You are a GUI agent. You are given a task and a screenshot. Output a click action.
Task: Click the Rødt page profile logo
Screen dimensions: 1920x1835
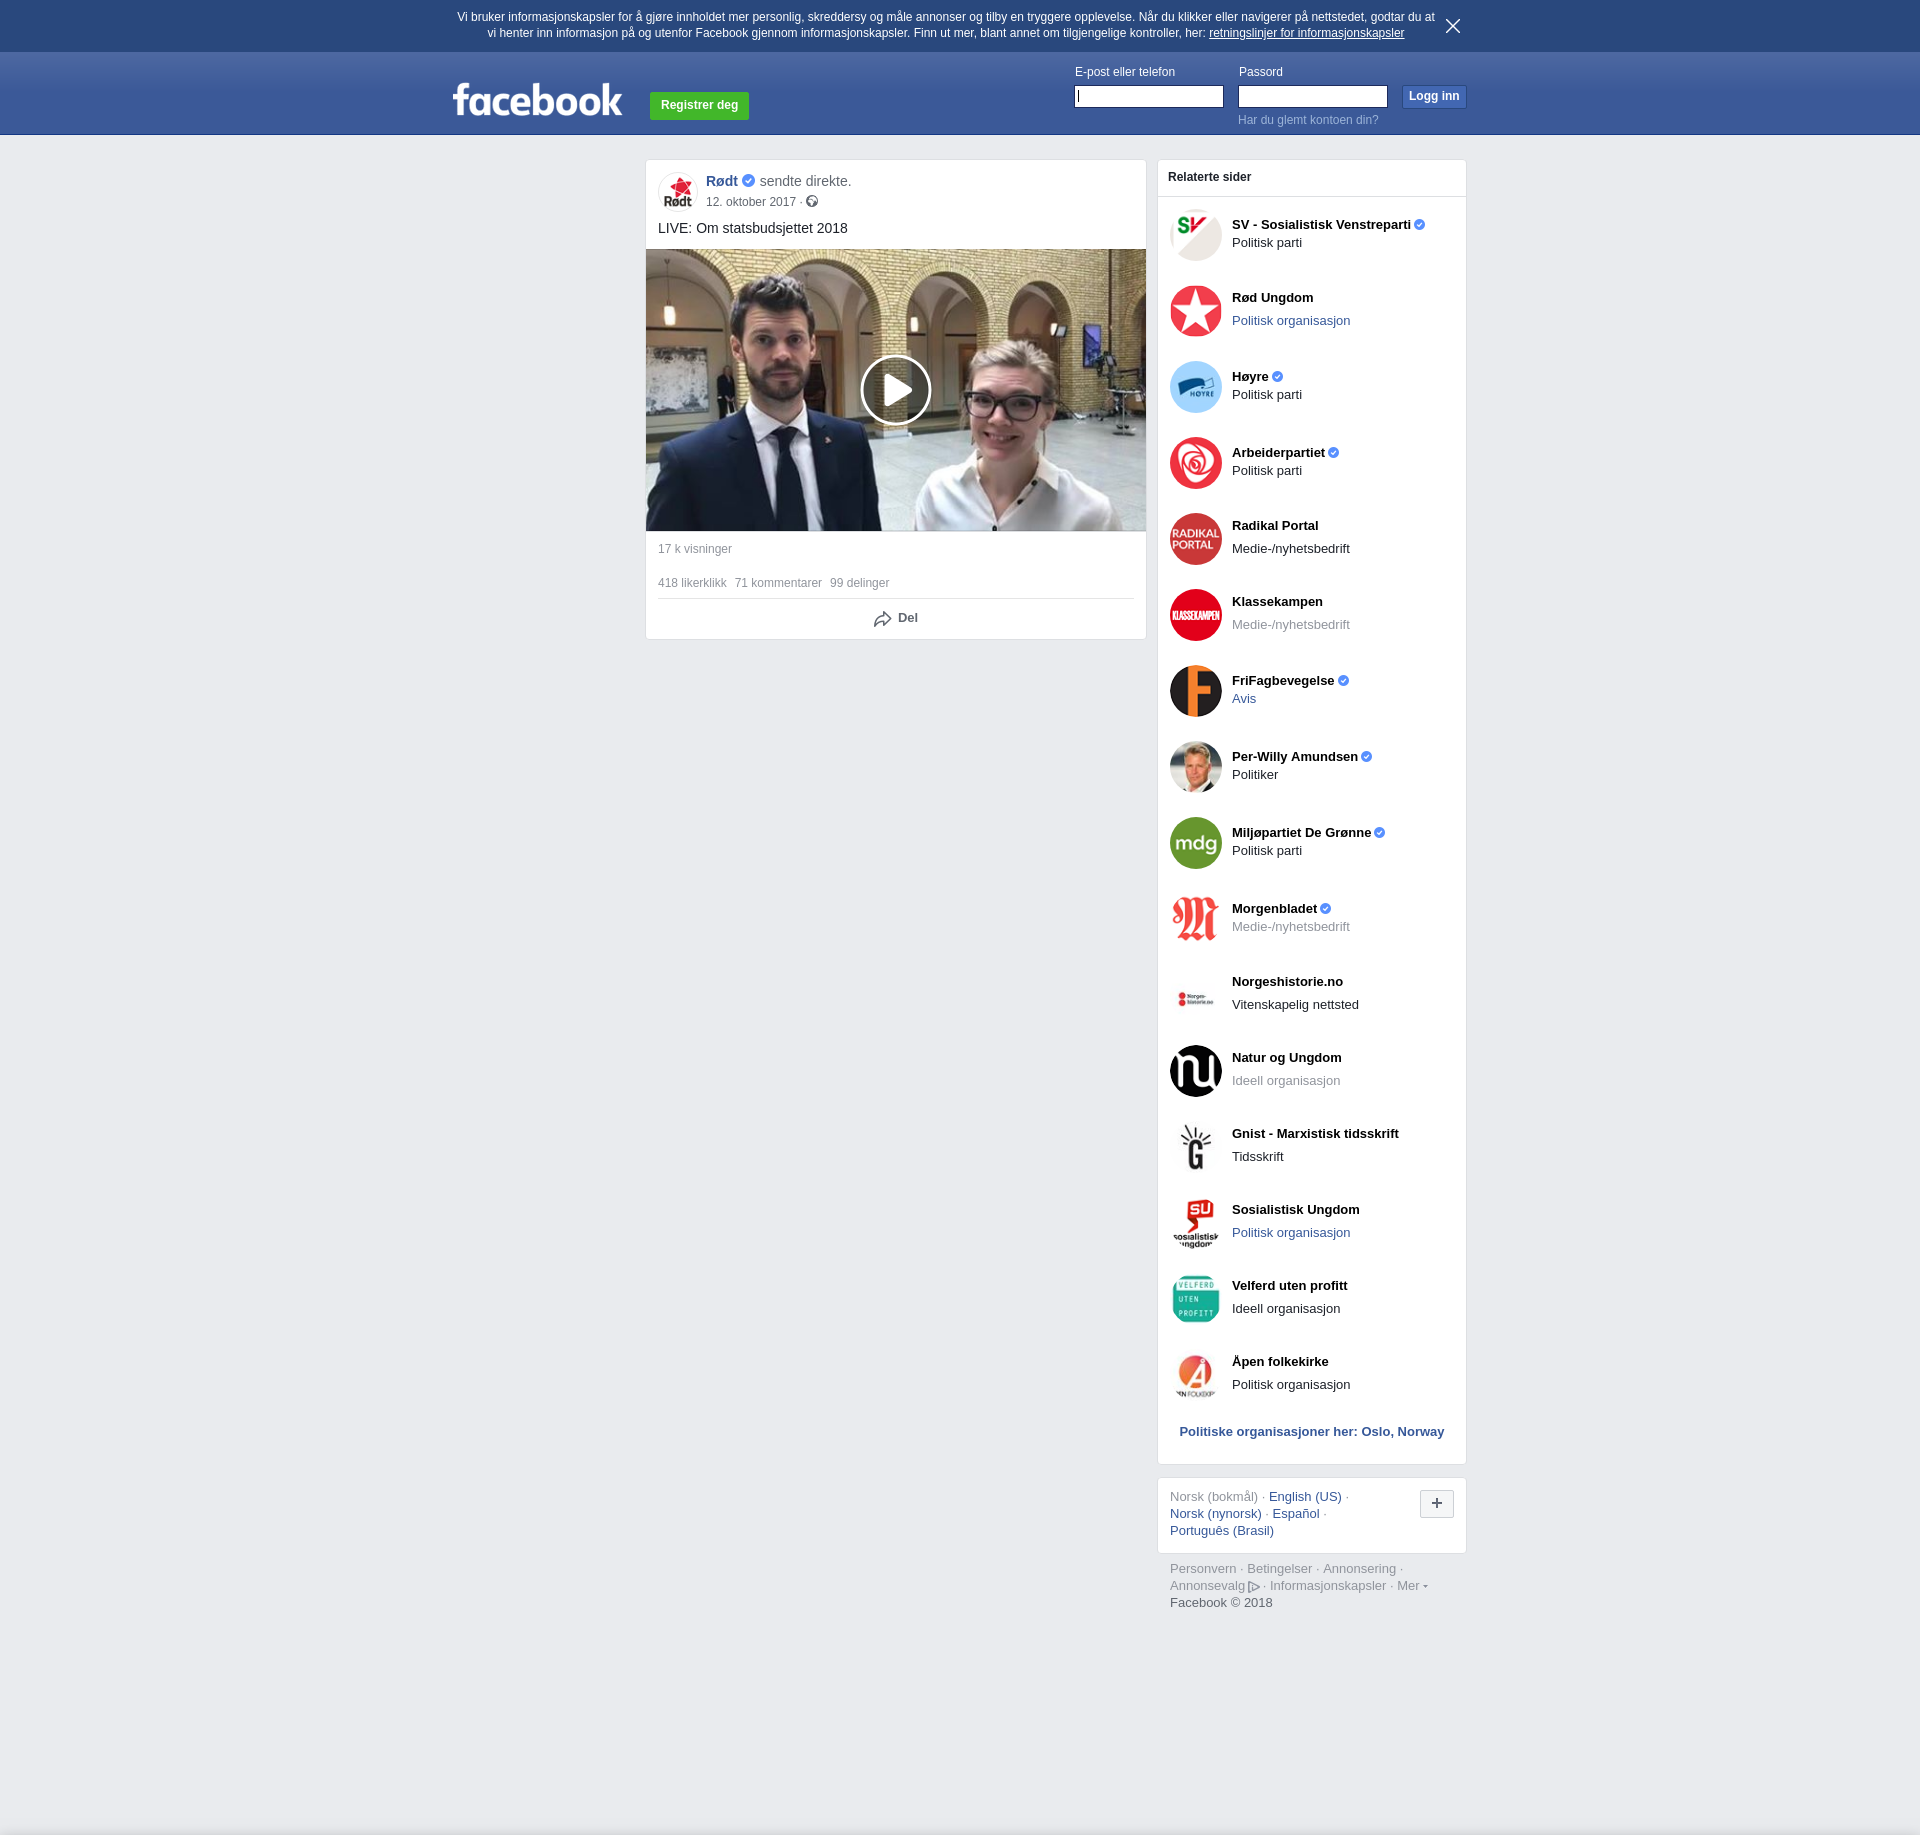[678, 191]
